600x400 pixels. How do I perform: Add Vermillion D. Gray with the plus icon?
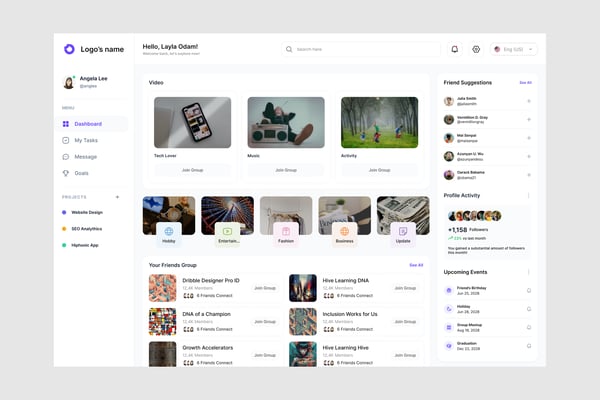(529, 119)
